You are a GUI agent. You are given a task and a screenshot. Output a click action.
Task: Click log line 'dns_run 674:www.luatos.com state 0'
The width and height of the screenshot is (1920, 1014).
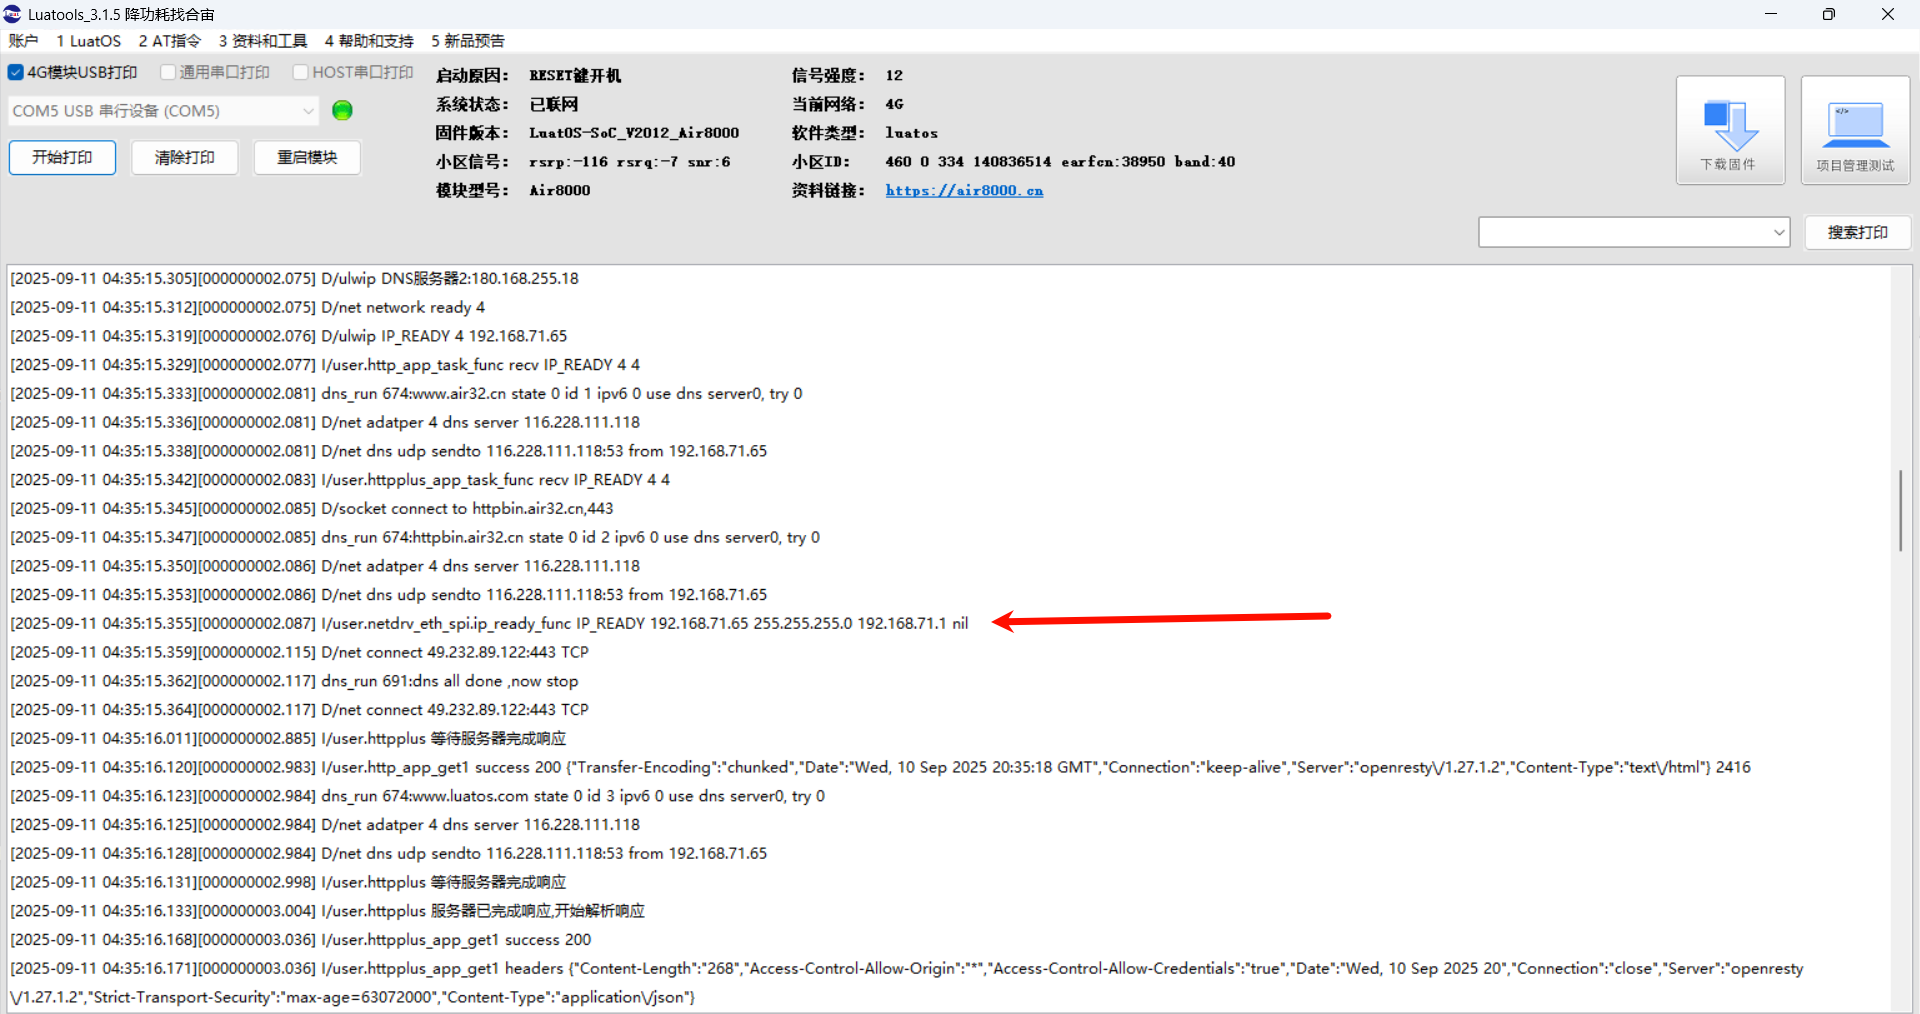417,796
